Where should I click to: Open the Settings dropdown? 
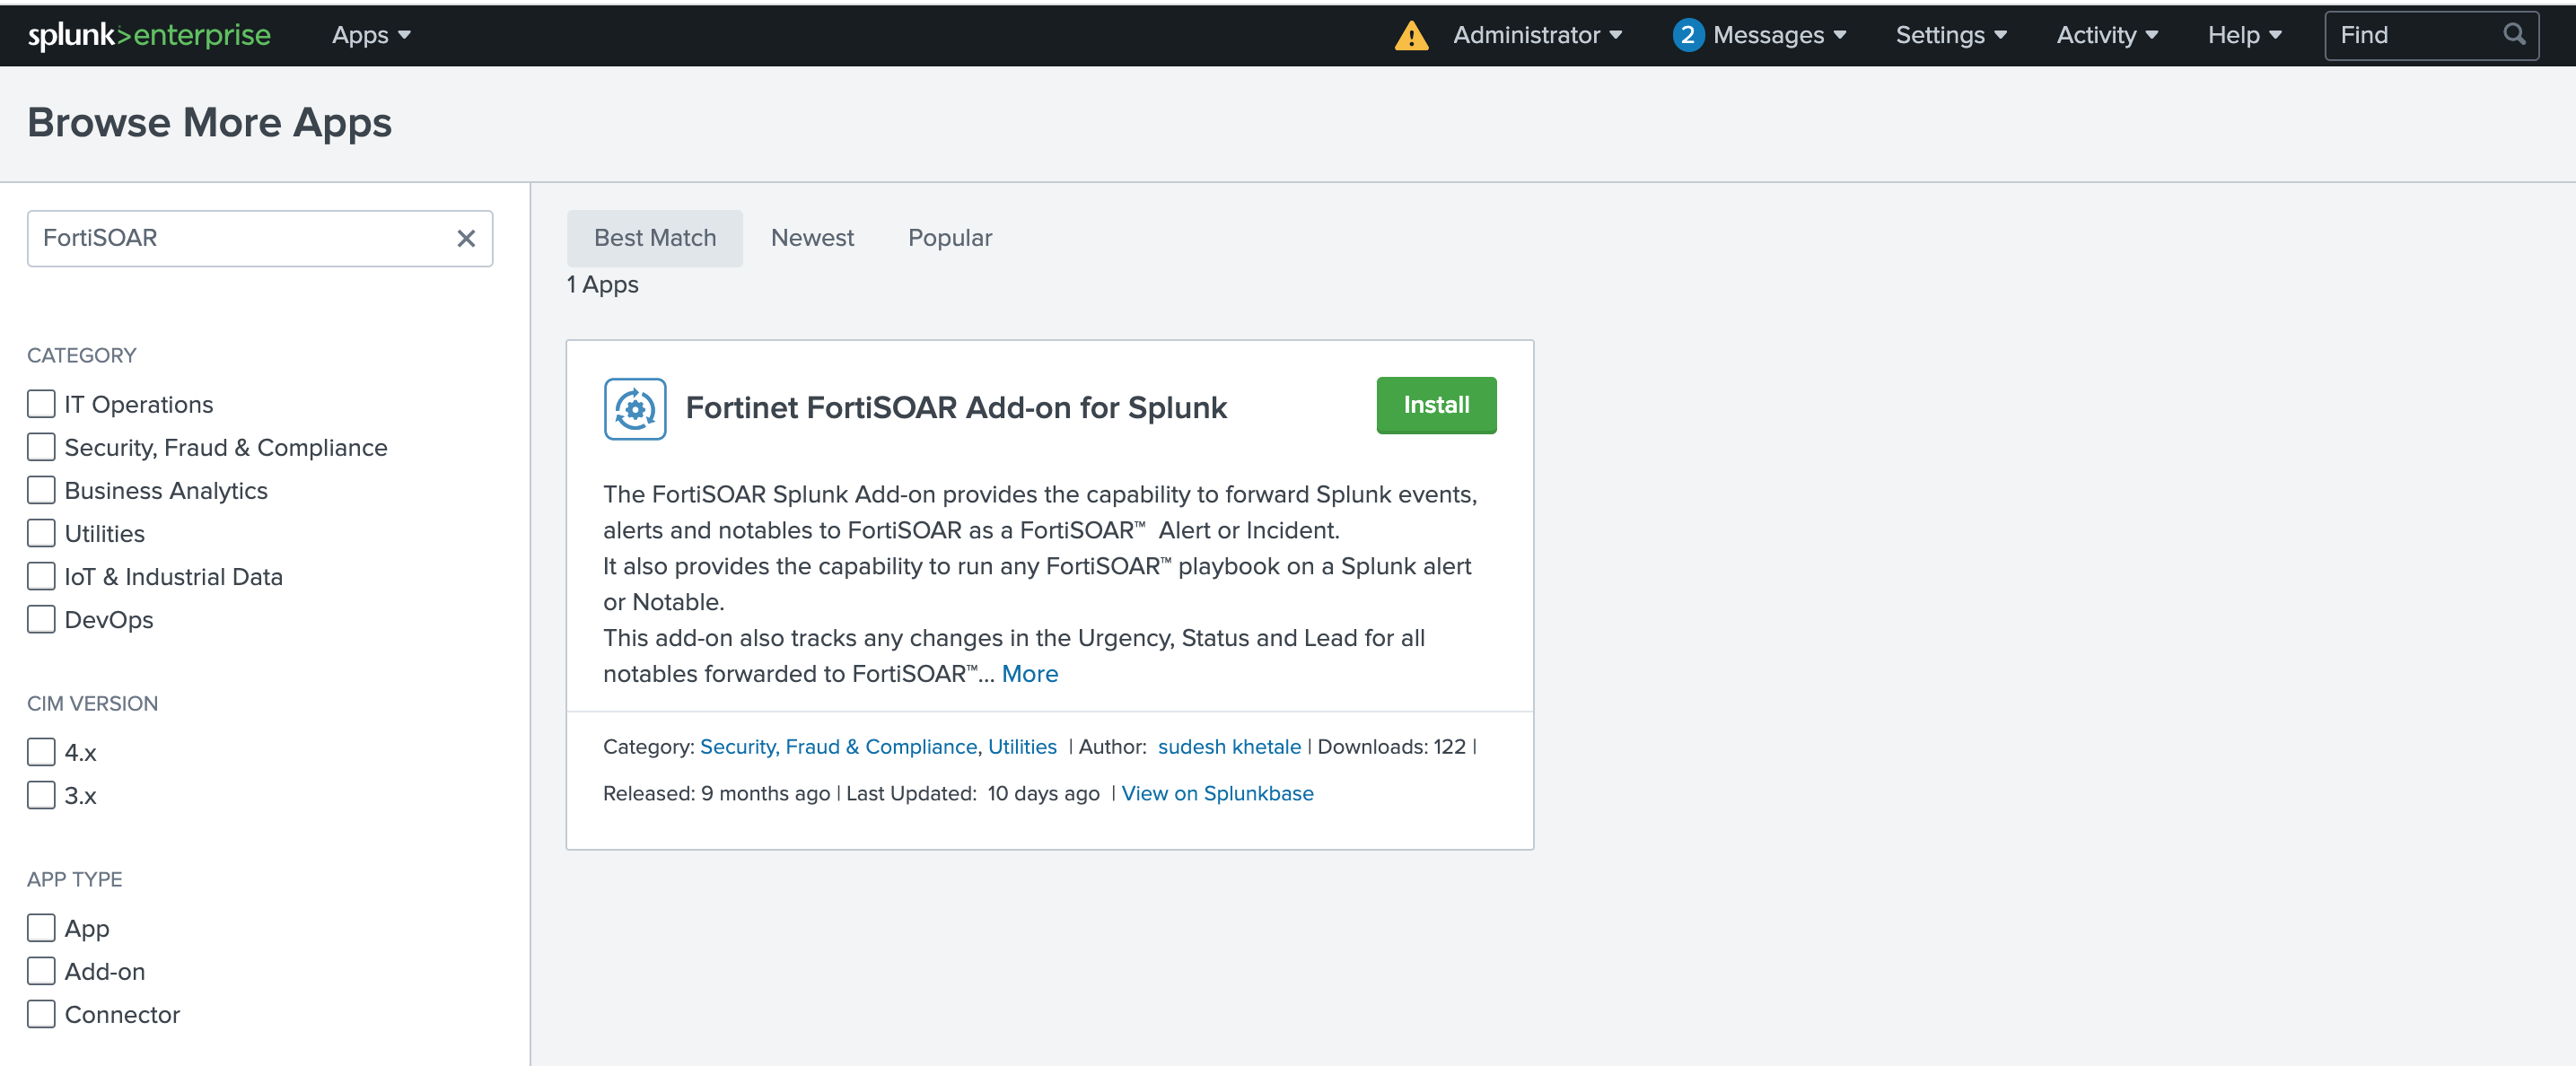[1951, 35]
